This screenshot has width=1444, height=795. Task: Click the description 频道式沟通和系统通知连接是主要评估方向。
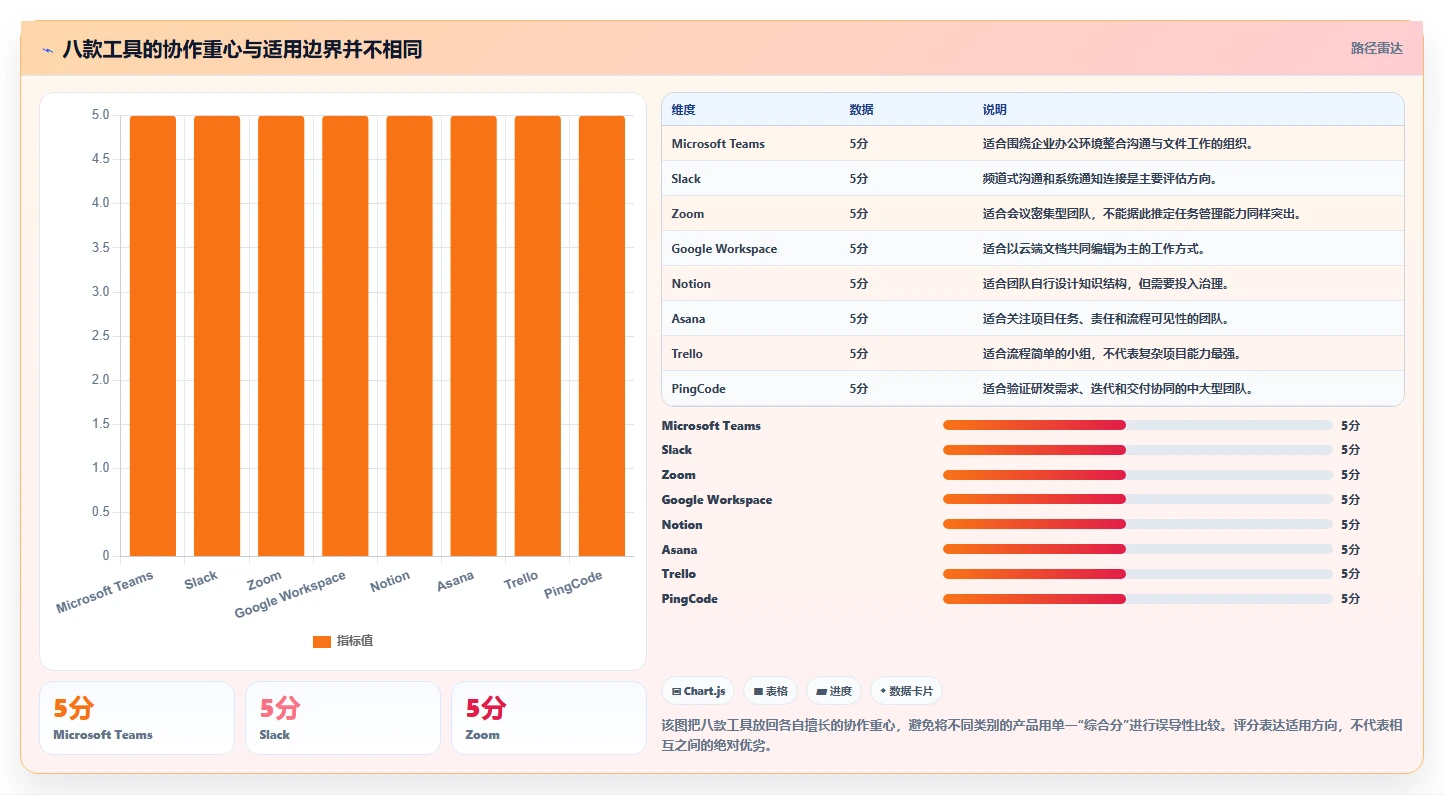pyautogui.click(x=1100, y=179)
